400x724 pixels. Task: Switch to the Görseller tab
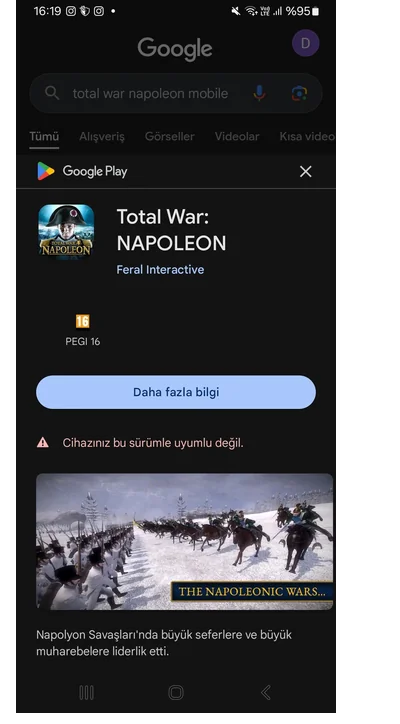(170, 137)
